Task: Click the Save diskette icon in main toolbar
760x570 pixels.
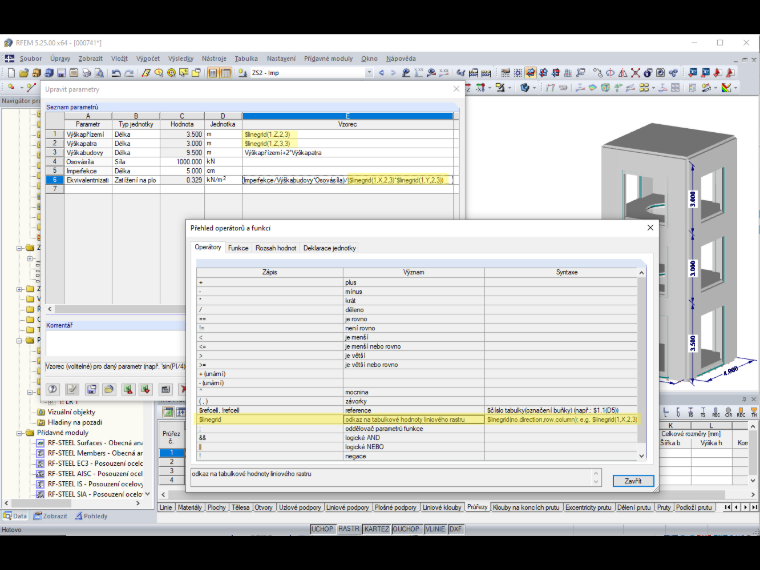Action: [61, 73]
